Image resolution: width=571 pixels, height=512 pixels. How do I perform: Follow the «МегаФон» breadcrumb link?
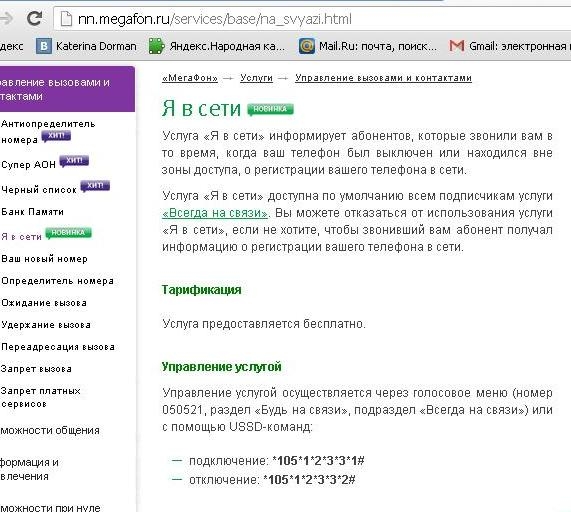pos(190,78)
